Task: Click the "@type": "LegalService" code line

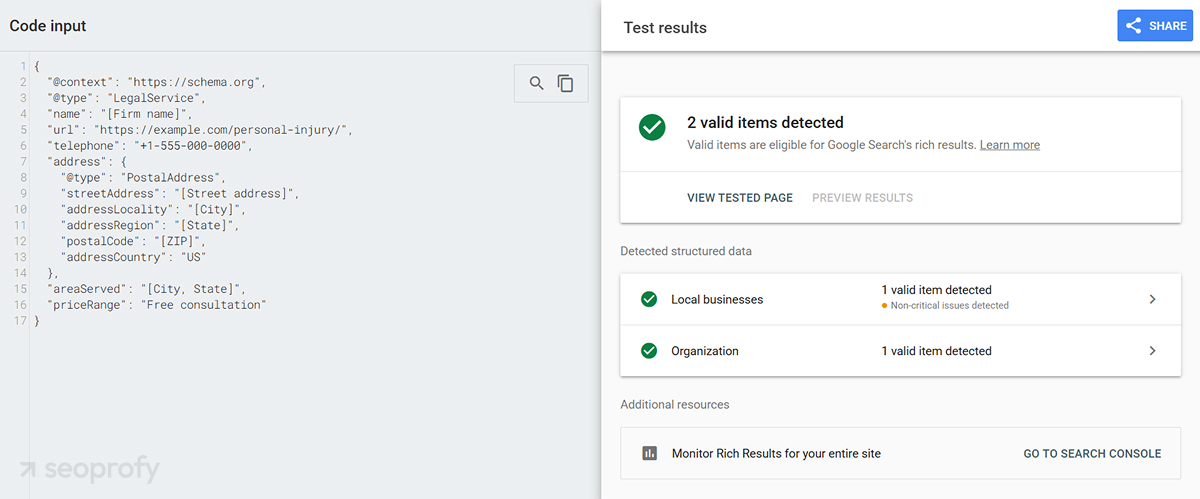Action: click(x=125, y=98)
